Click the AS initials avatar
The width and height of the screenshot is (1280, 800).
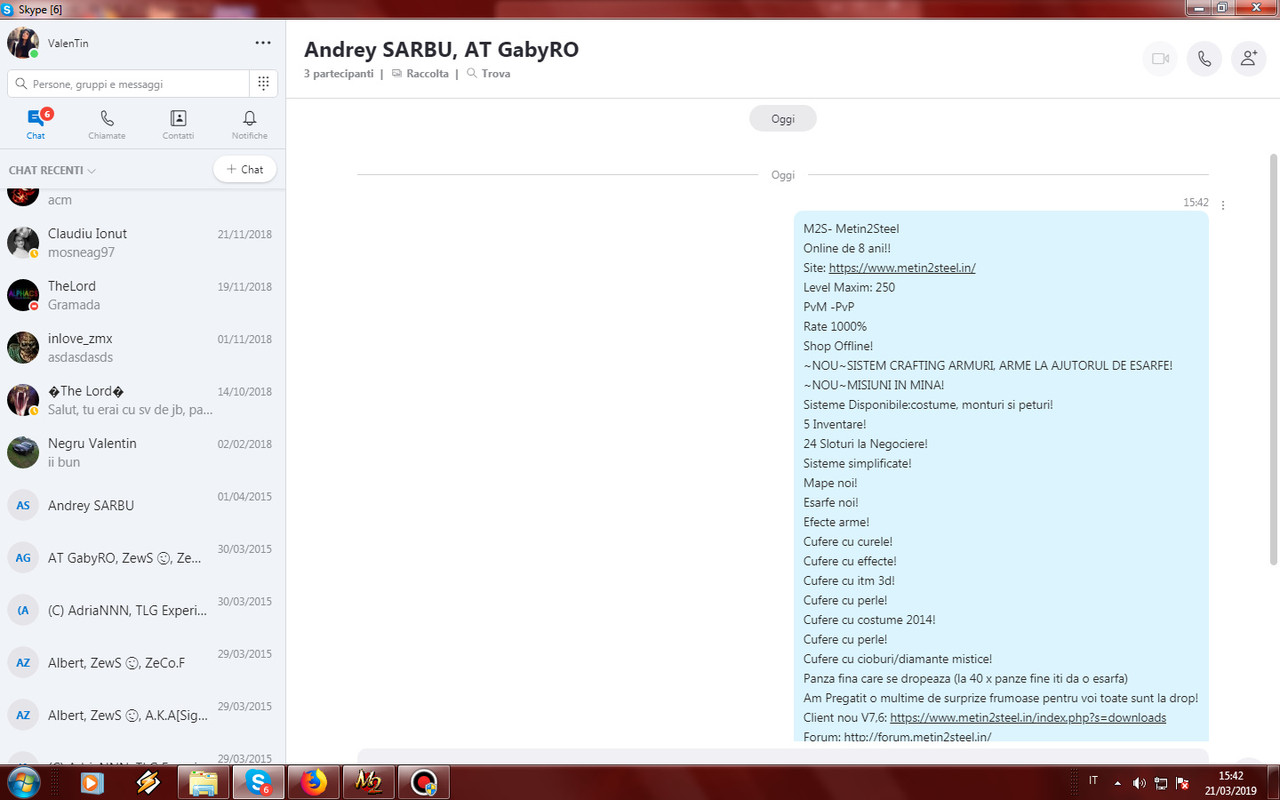(x=23, y=505)
